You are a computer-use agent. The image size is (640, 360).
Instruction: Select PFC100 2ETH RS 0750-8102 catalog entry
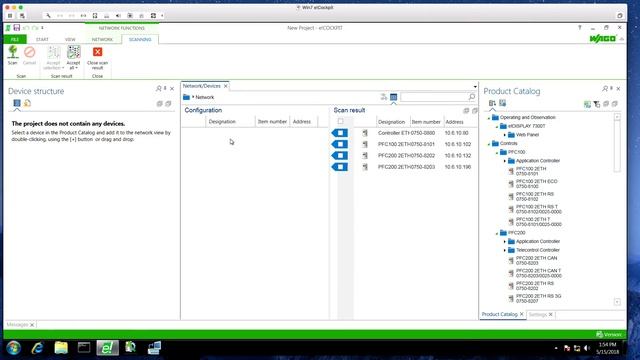point(535,196)
